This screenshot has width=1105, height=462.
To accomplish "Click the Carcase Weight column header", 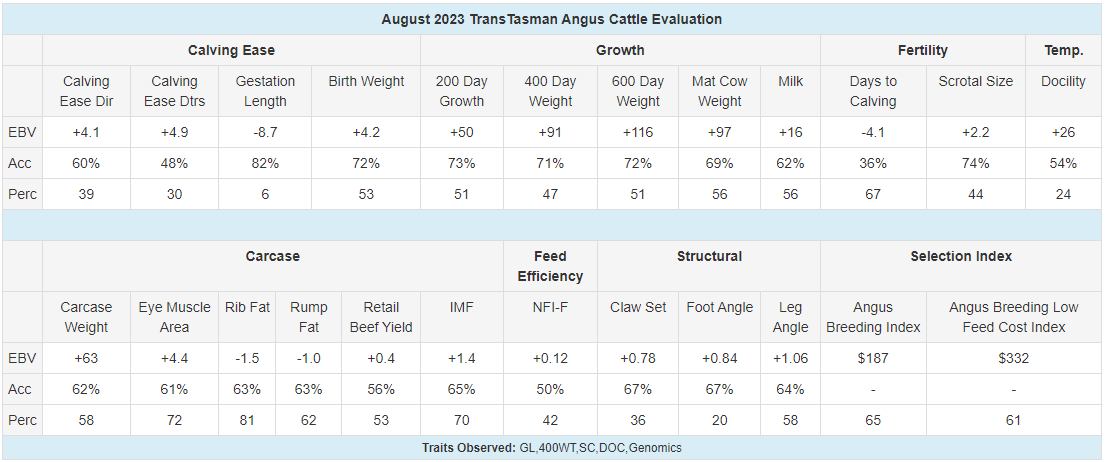I will pos(86,317).
